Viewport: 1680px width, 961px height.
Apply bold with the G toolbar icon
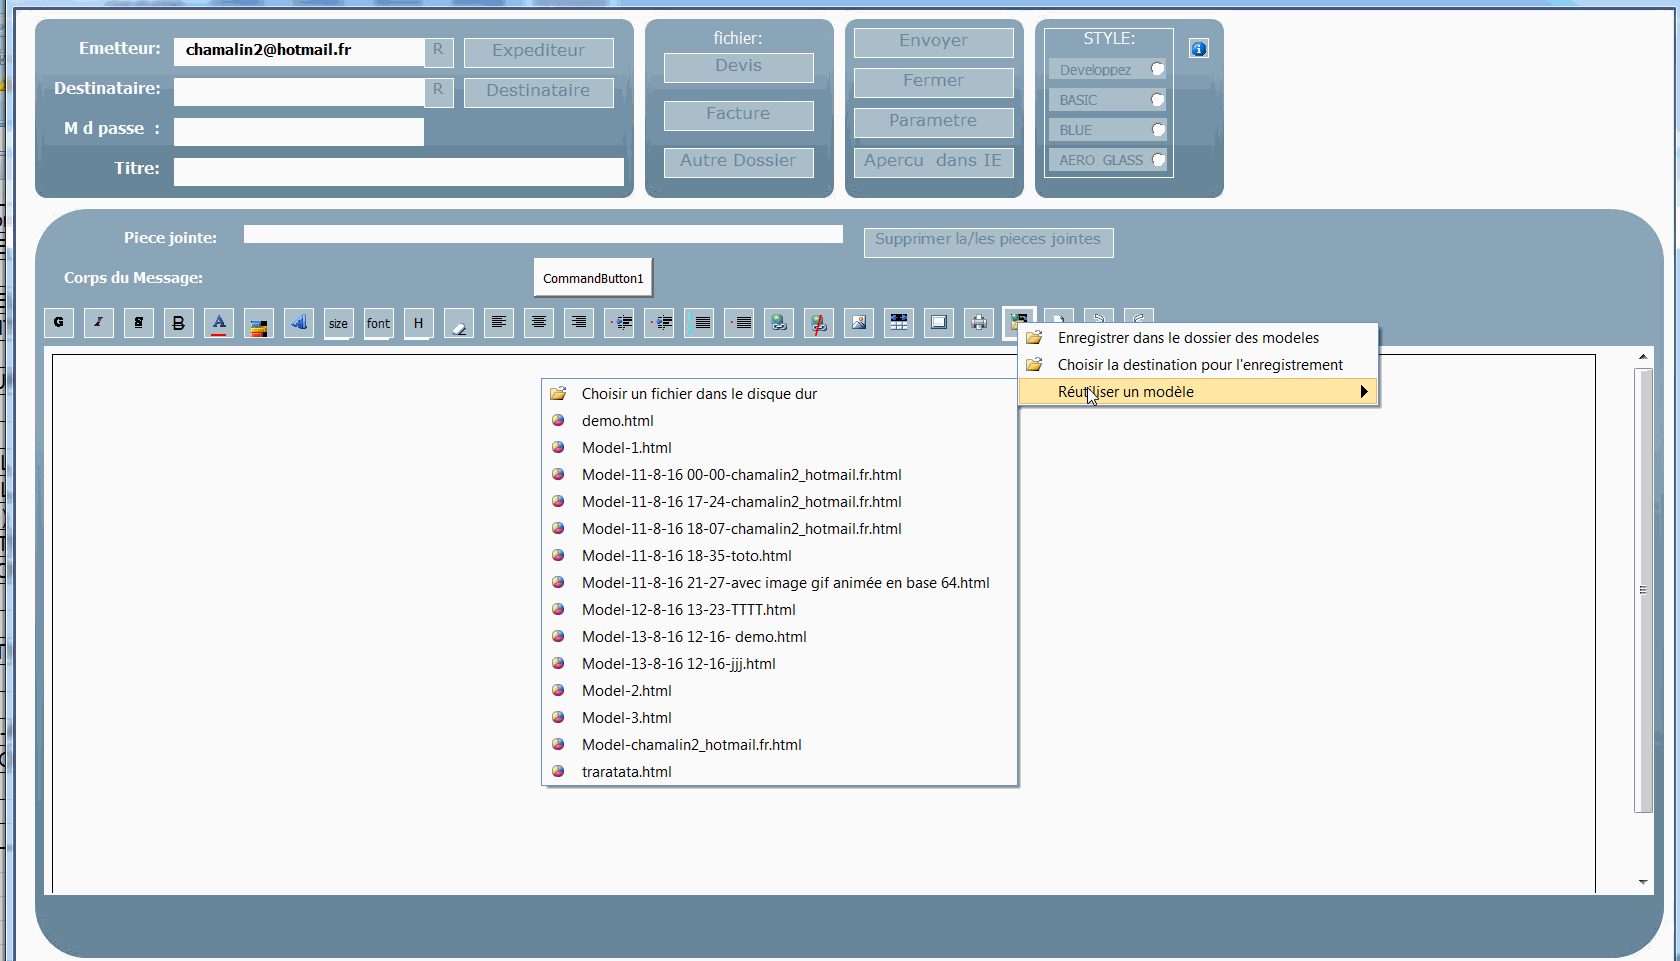point(59,323)
